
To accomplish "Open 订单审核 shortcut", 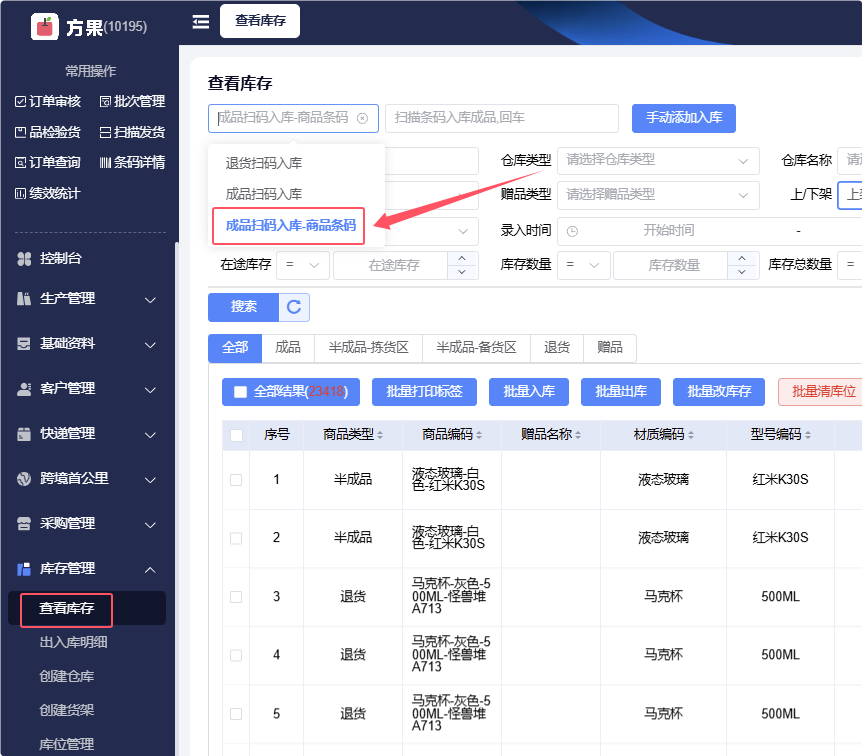I will coord(48,101).
